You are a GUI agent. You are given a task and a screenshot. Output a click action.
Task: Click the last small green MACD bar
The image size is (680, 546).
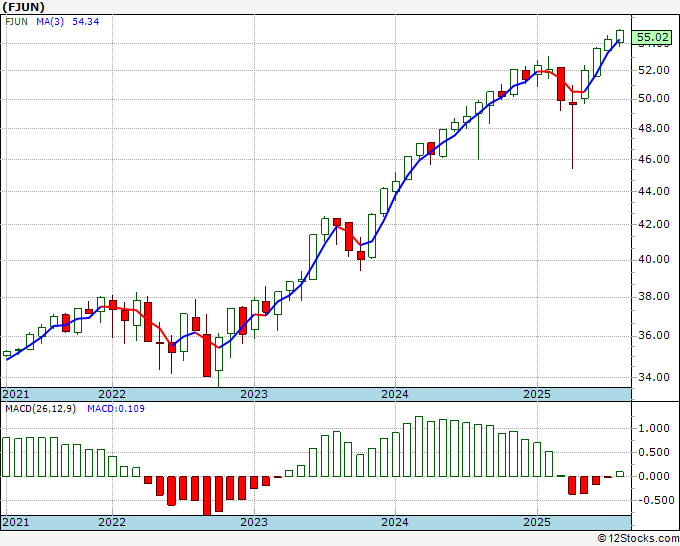(620, 474)
